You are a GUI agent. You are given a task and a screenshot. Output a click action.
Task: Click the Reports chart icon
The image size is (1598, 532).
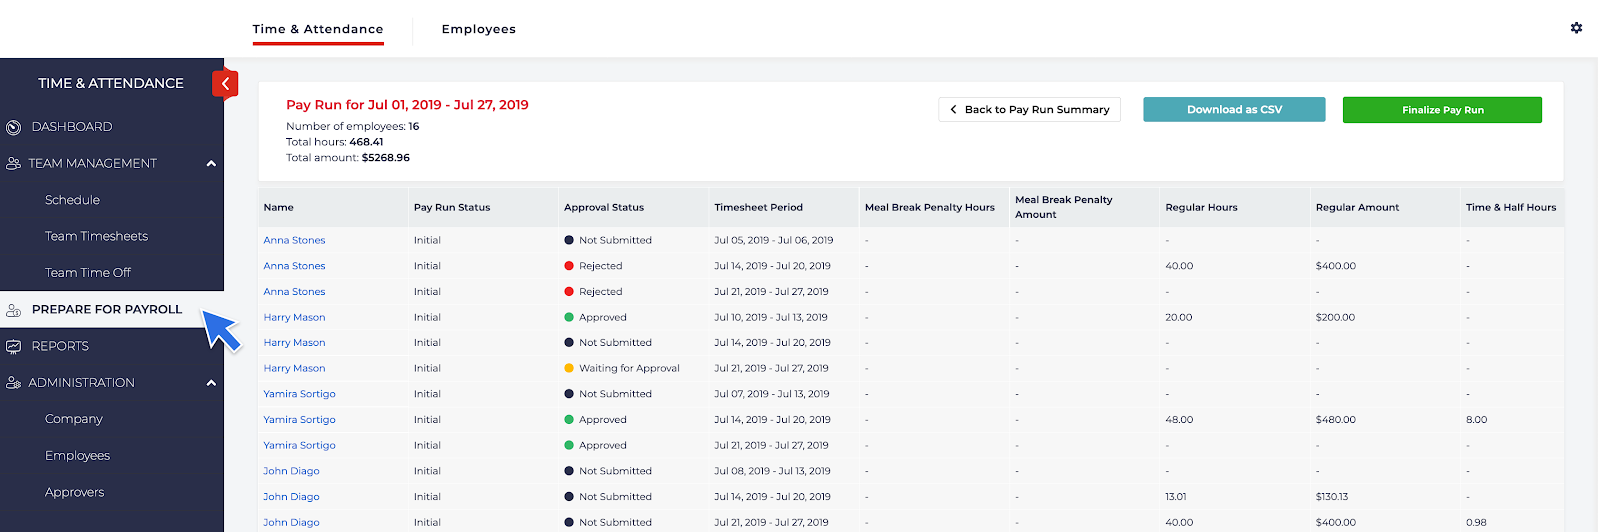[x=13, y=347]
